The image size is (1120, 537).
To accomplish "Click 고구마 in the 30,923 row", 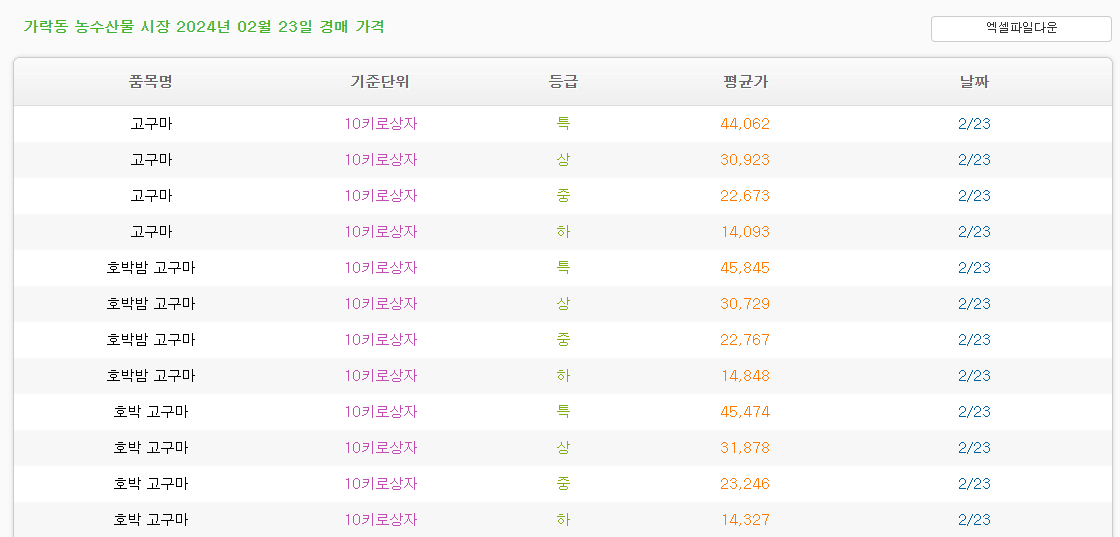I will click(x=151, y=160).
